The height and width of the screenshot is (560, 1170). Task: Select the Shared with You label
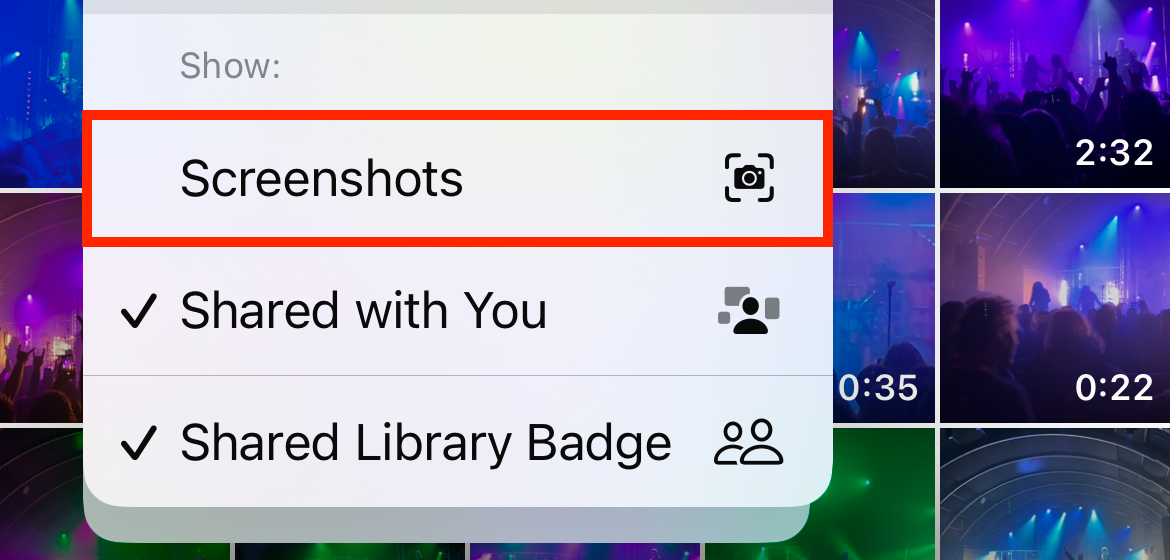coord(363,311)
